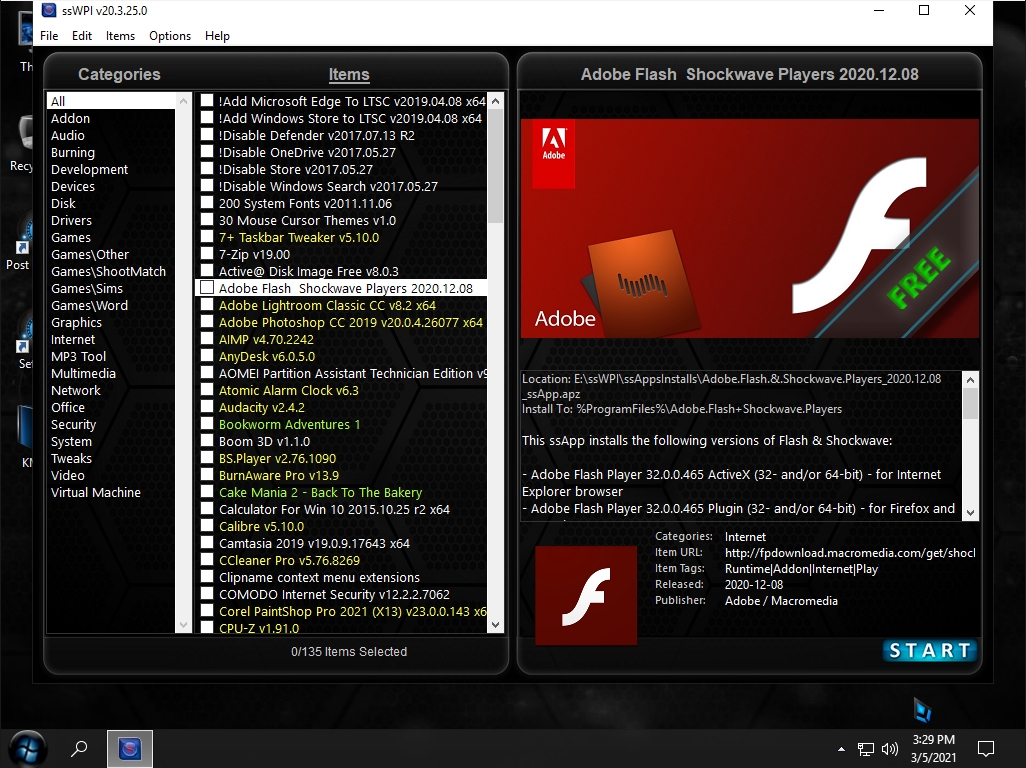
Task: Select the Graphics category
Action: (77, 323)
